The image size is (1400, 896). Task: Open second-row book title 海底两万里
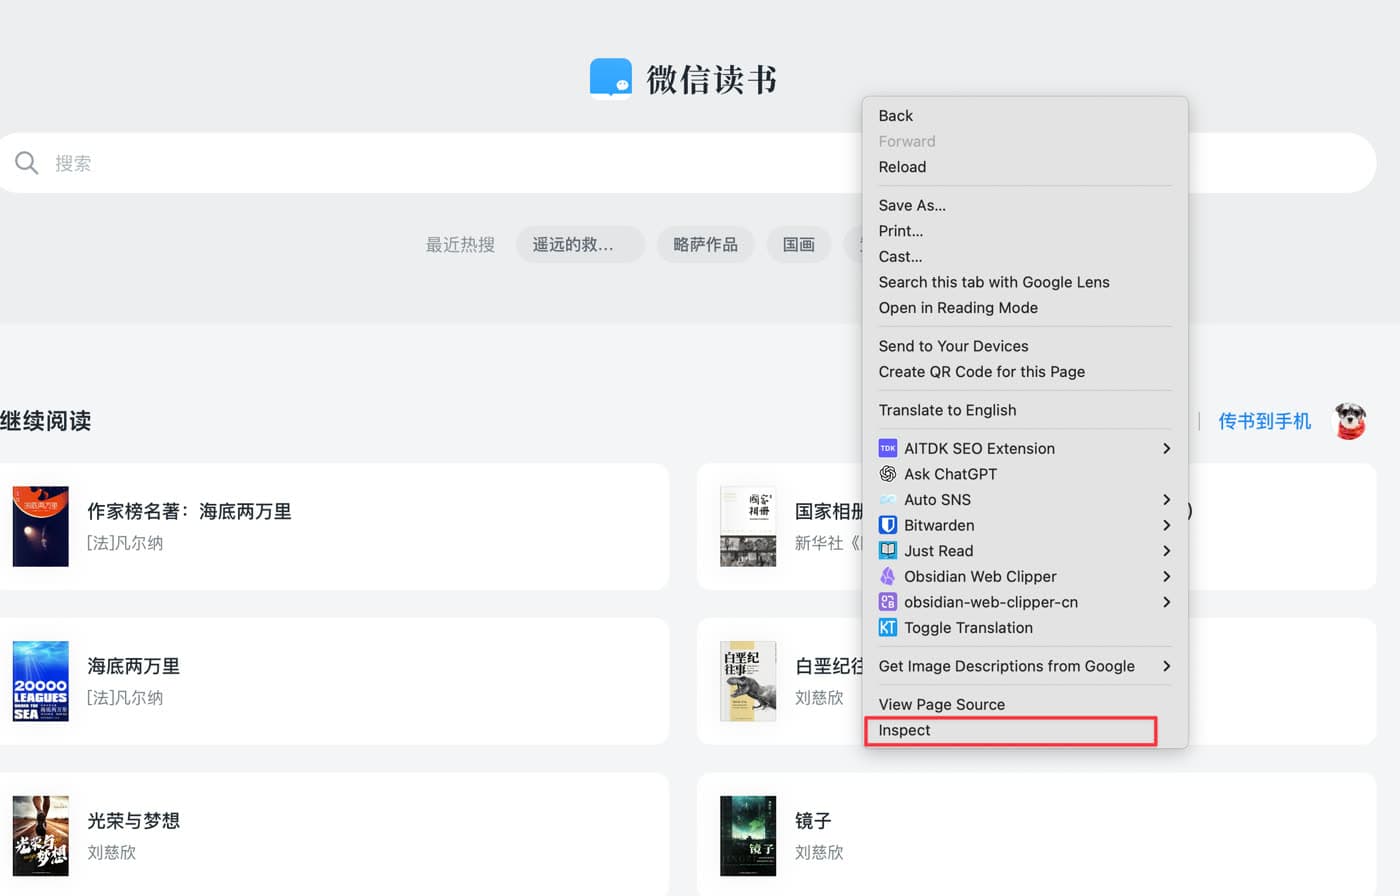133,666
